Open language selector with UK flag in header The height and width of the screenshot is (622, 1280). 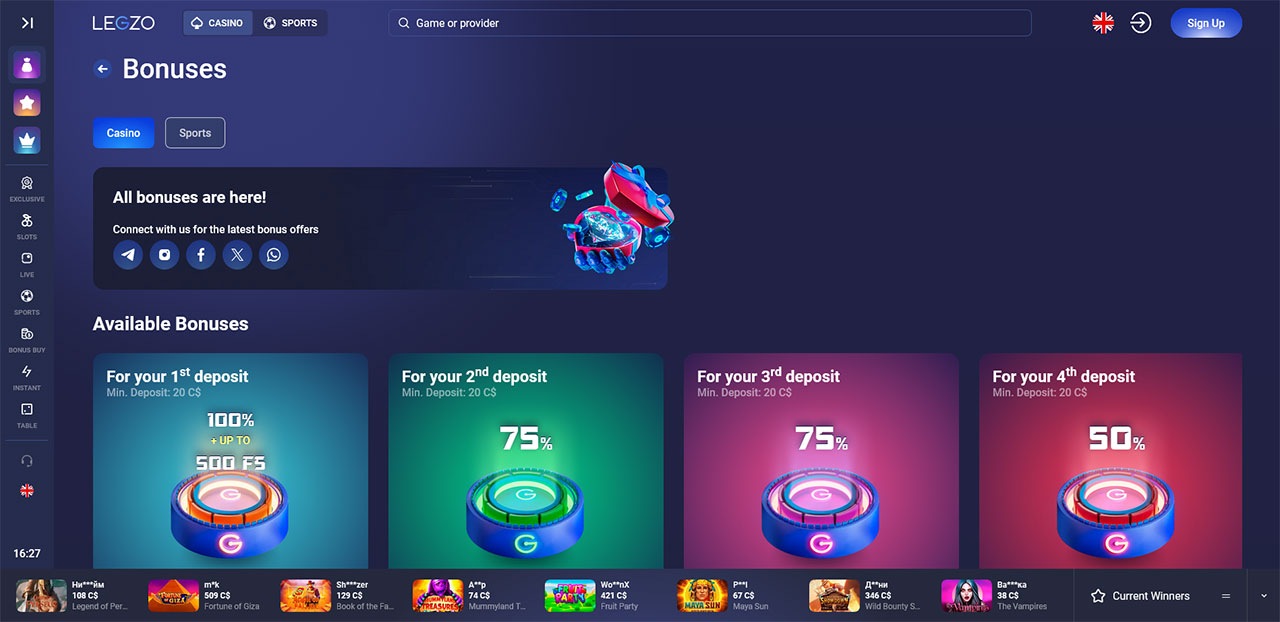tap(1103, 23)
